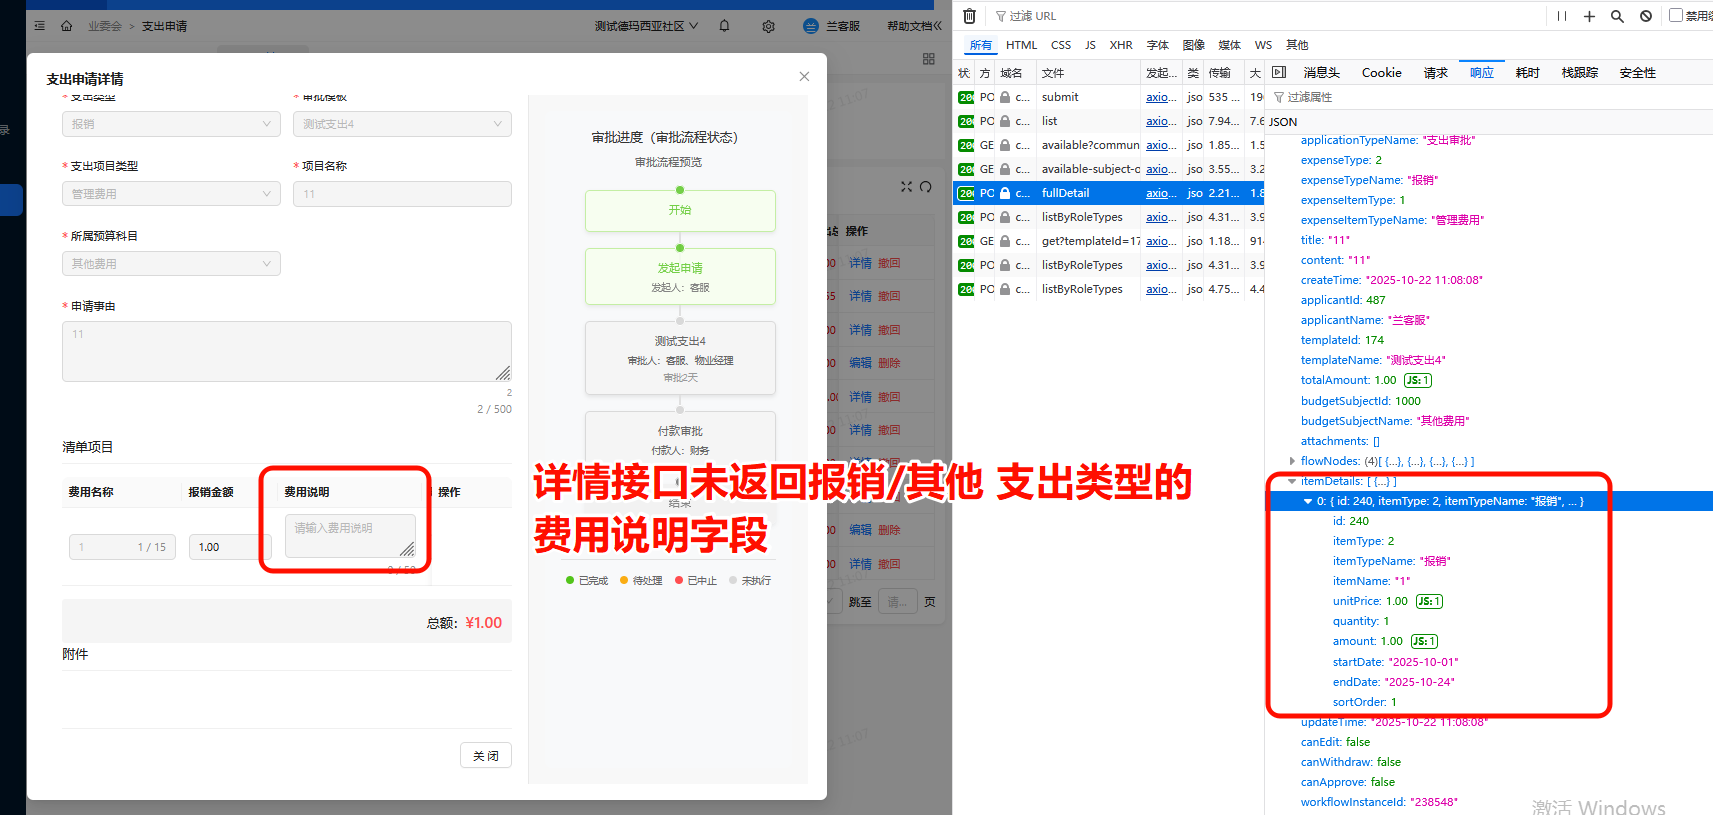Viewport: 1713px width, 815px height.
Task: Click the 项目名称 input field
Action: [x=402, y=194]
